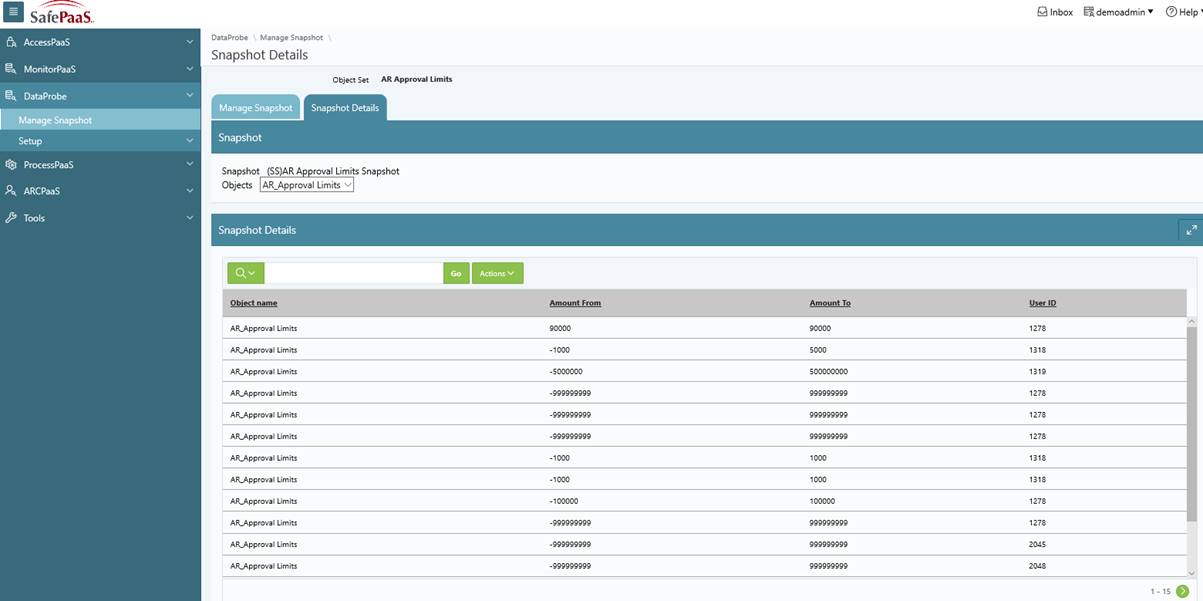Sort by Amount From column header
The width and height of the screenshot is (1203, 601).
(575, 303)
